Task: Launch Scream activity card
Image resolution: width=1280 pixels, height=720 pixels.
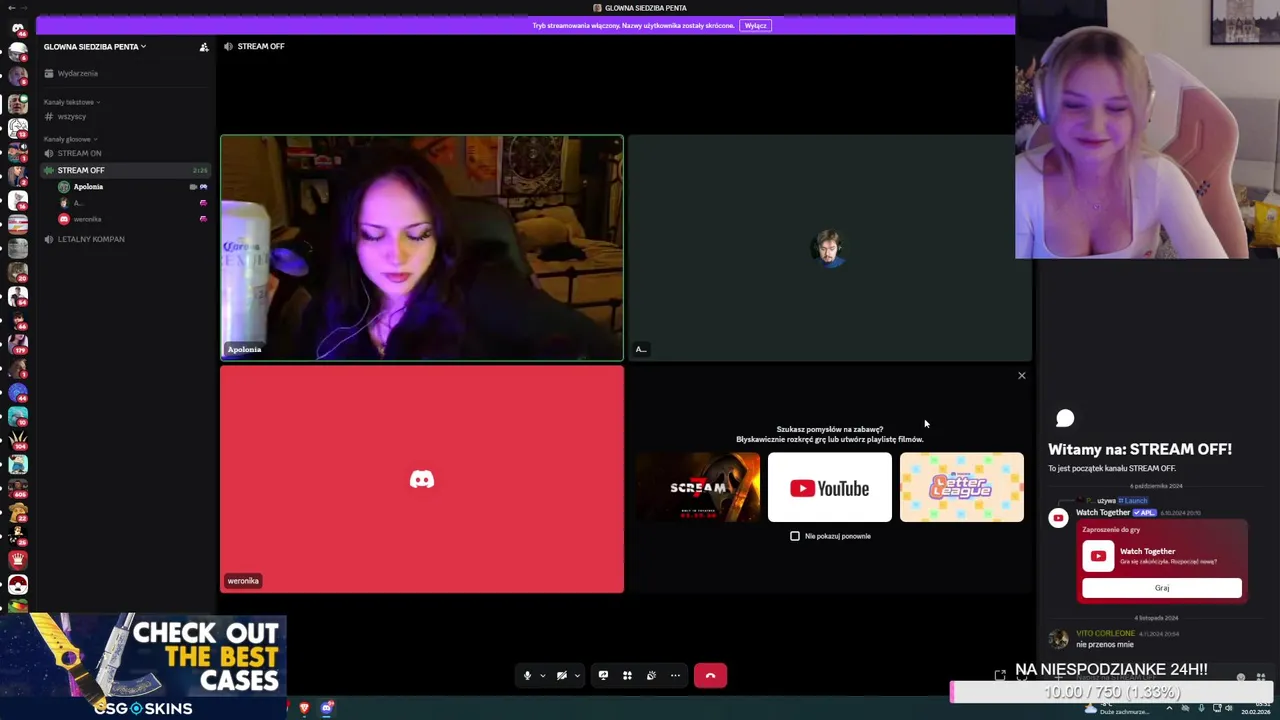Action: (x=697, y=487)
